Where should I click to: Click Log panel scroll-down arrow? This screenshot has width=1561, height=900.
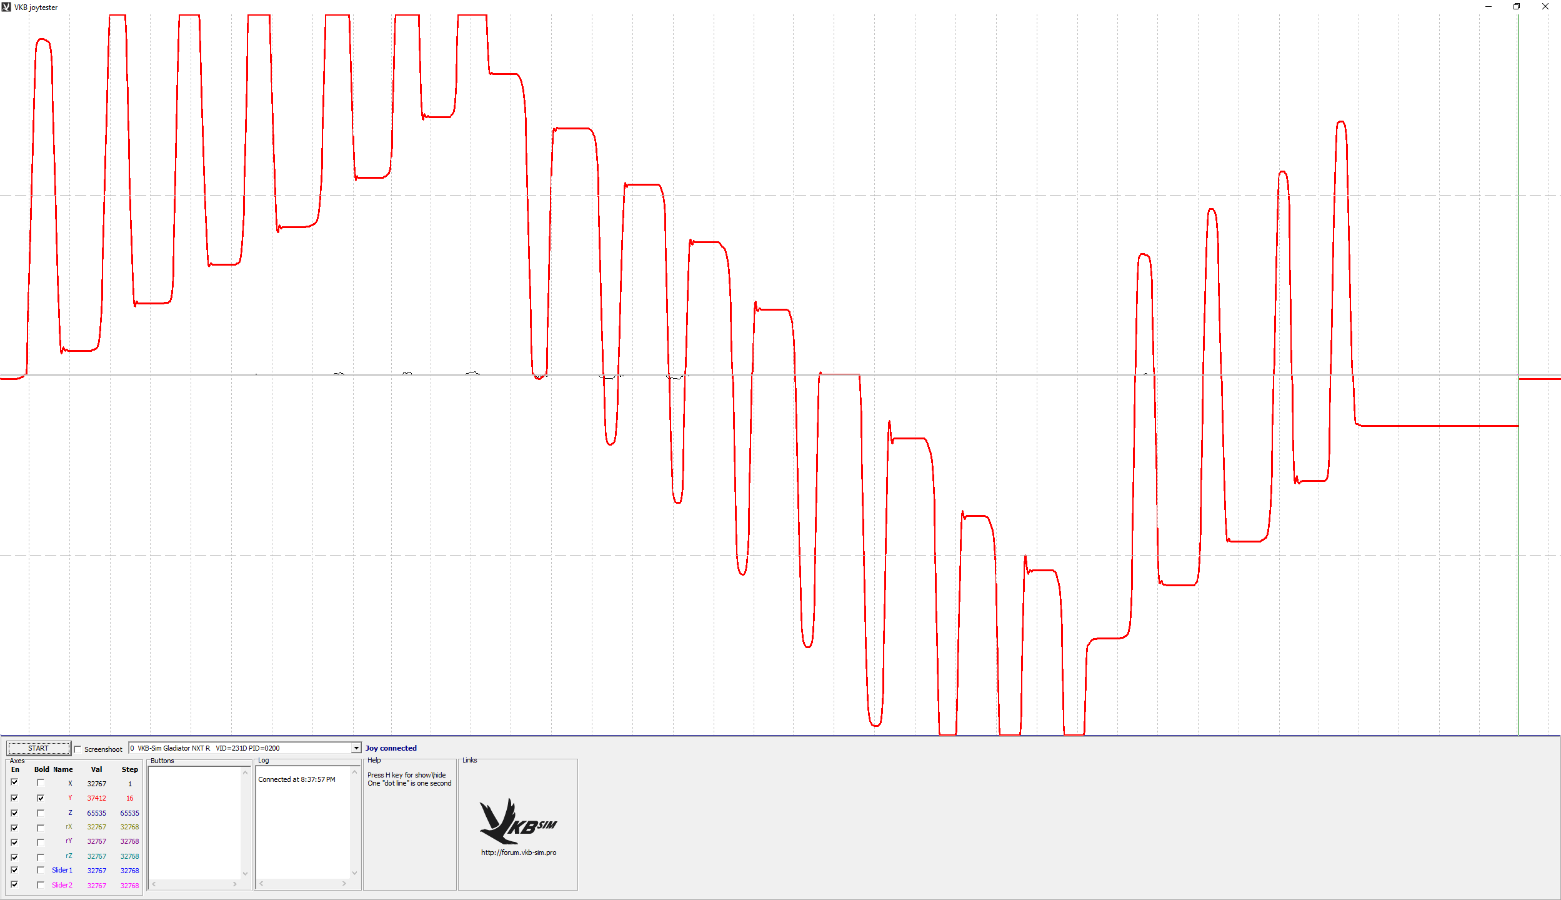354,873
